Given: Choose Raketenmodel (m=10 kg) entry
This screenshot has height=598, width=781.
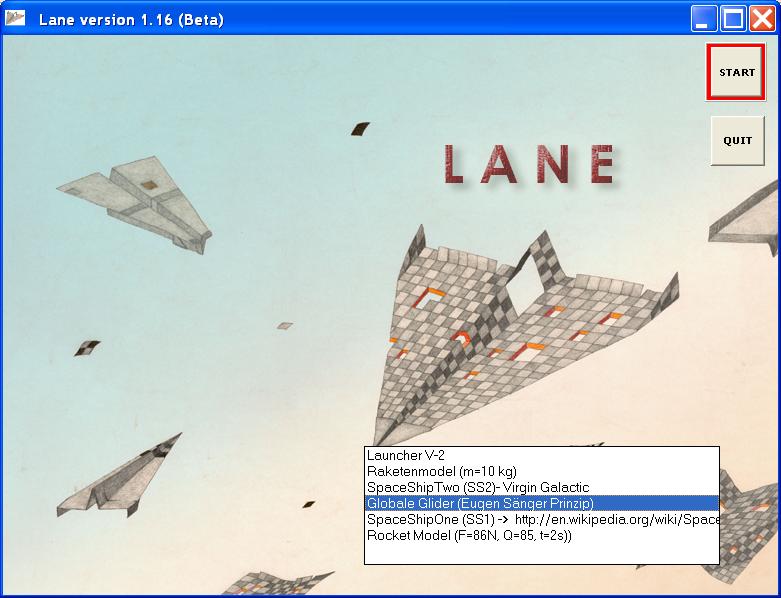Looking at the screenshot, I should (x=441, y=471).
